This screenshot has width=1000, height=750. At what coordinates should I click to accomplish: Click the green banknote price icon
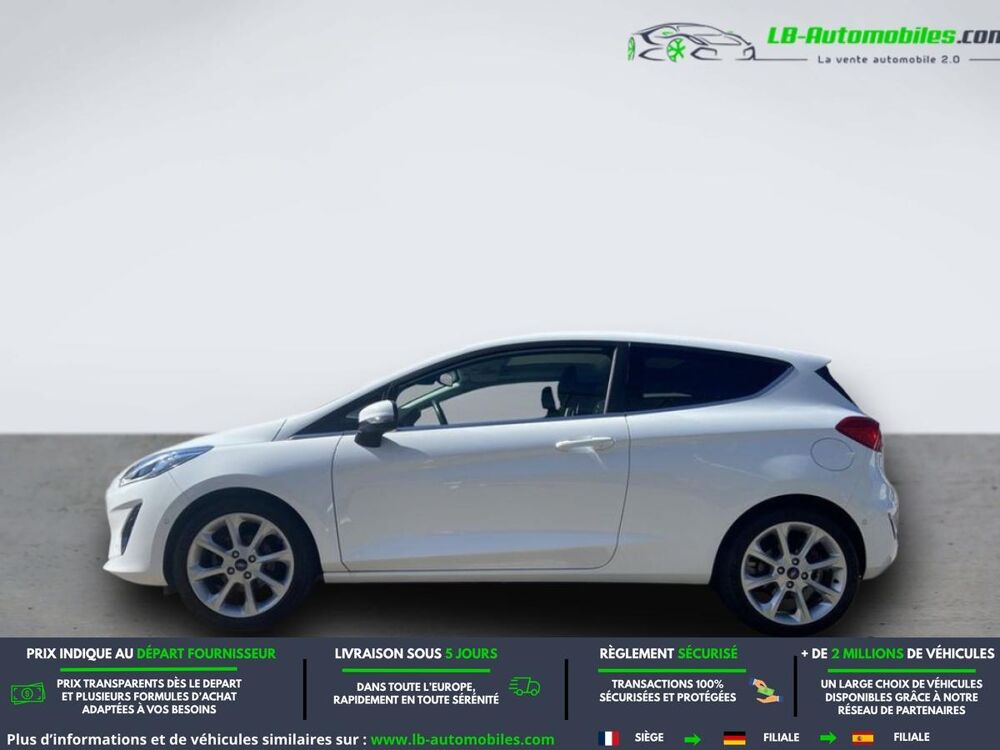28,693
